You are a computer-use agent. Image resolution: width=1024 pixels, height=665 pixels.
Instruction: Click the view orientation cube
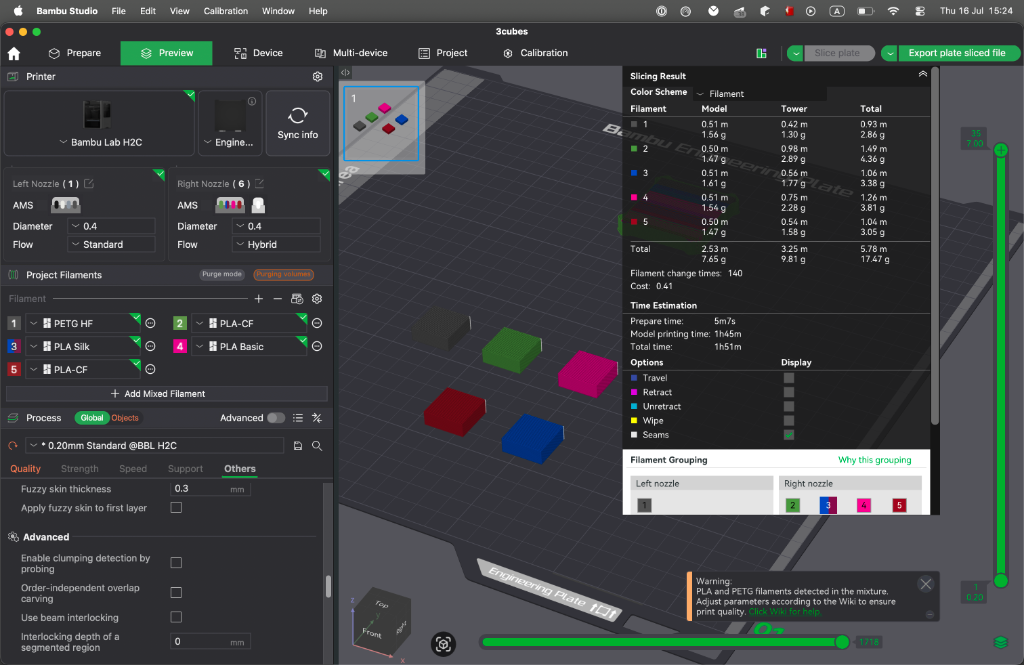coord(383,621)
